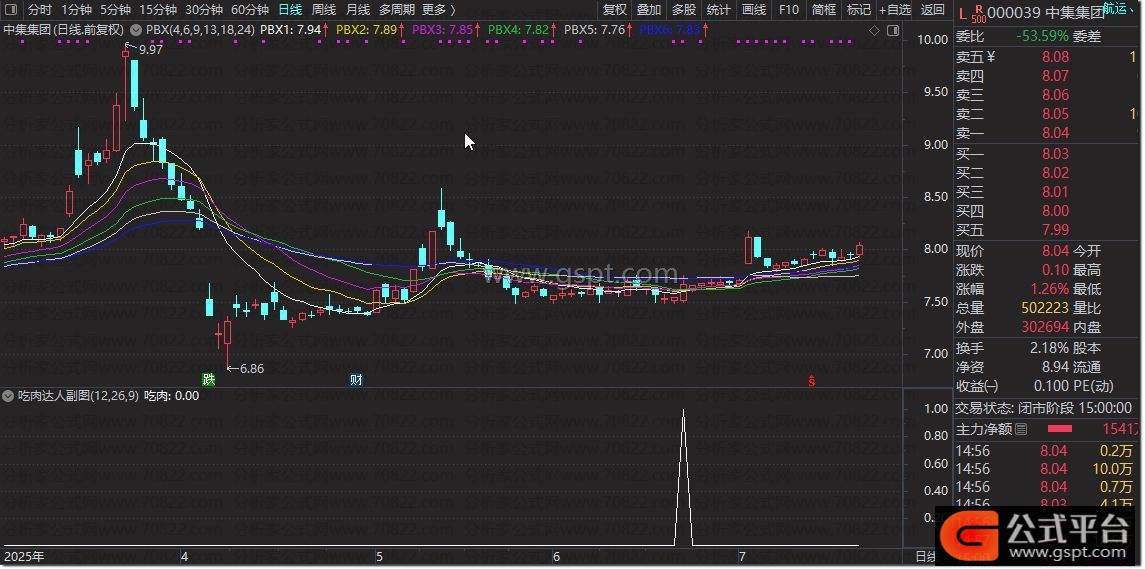Screen dimensions: 1145x569
Task: Select the PBX5: 7.76 label
Action: [x=595, y=31]
